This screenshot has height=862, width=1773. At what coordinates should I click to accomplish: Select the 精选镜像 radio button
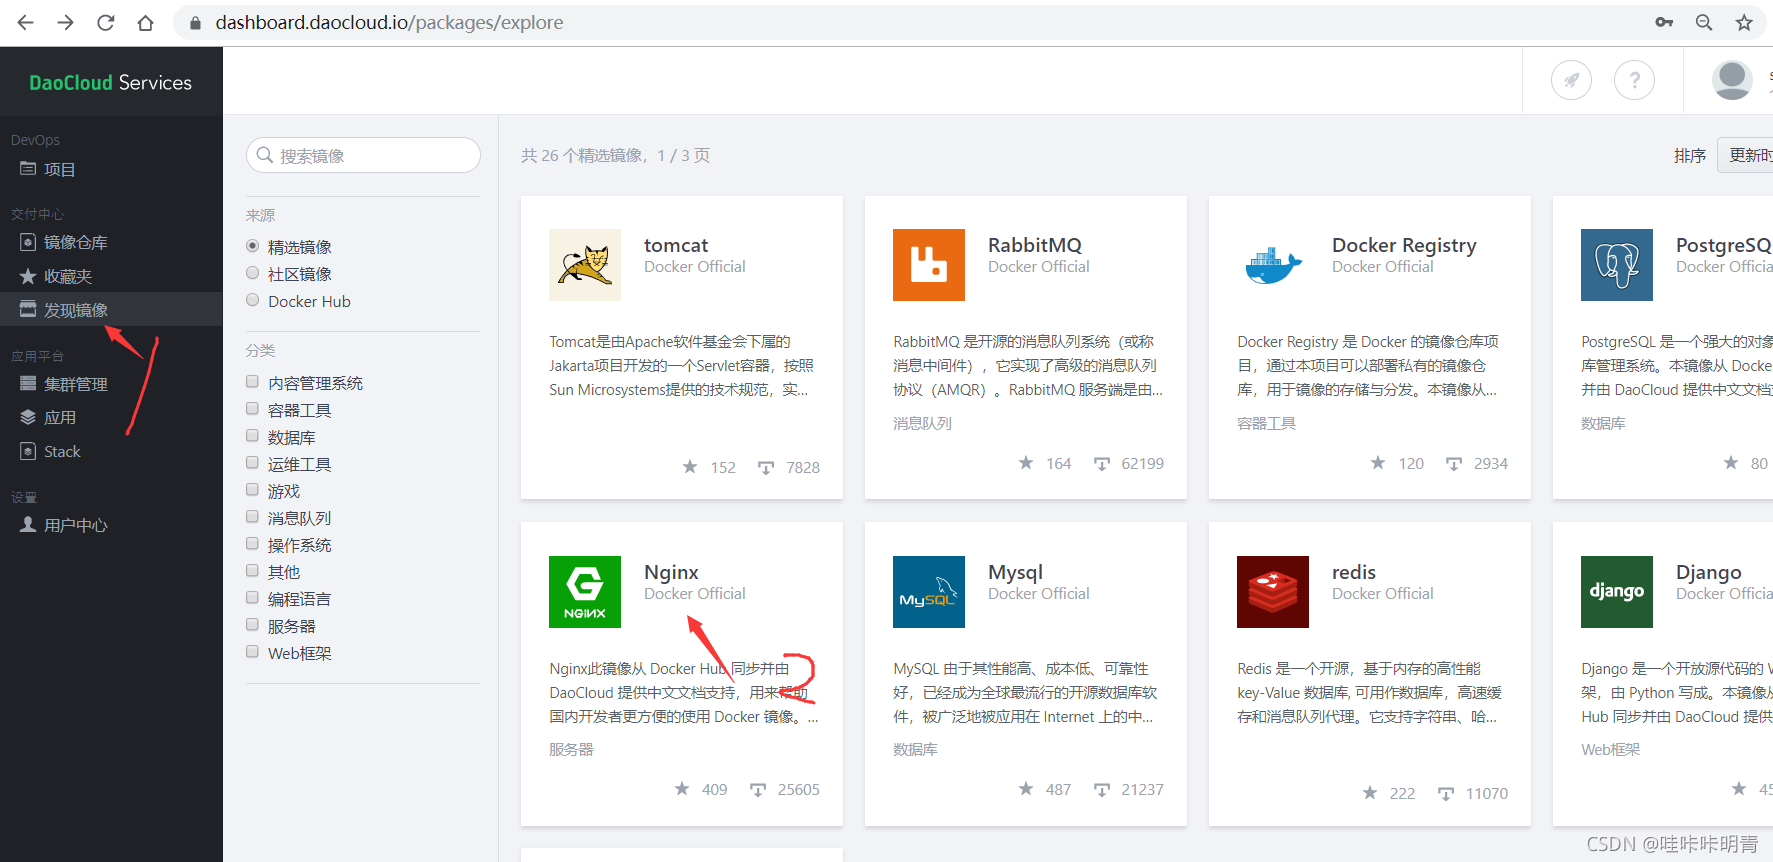click(253, 246)
